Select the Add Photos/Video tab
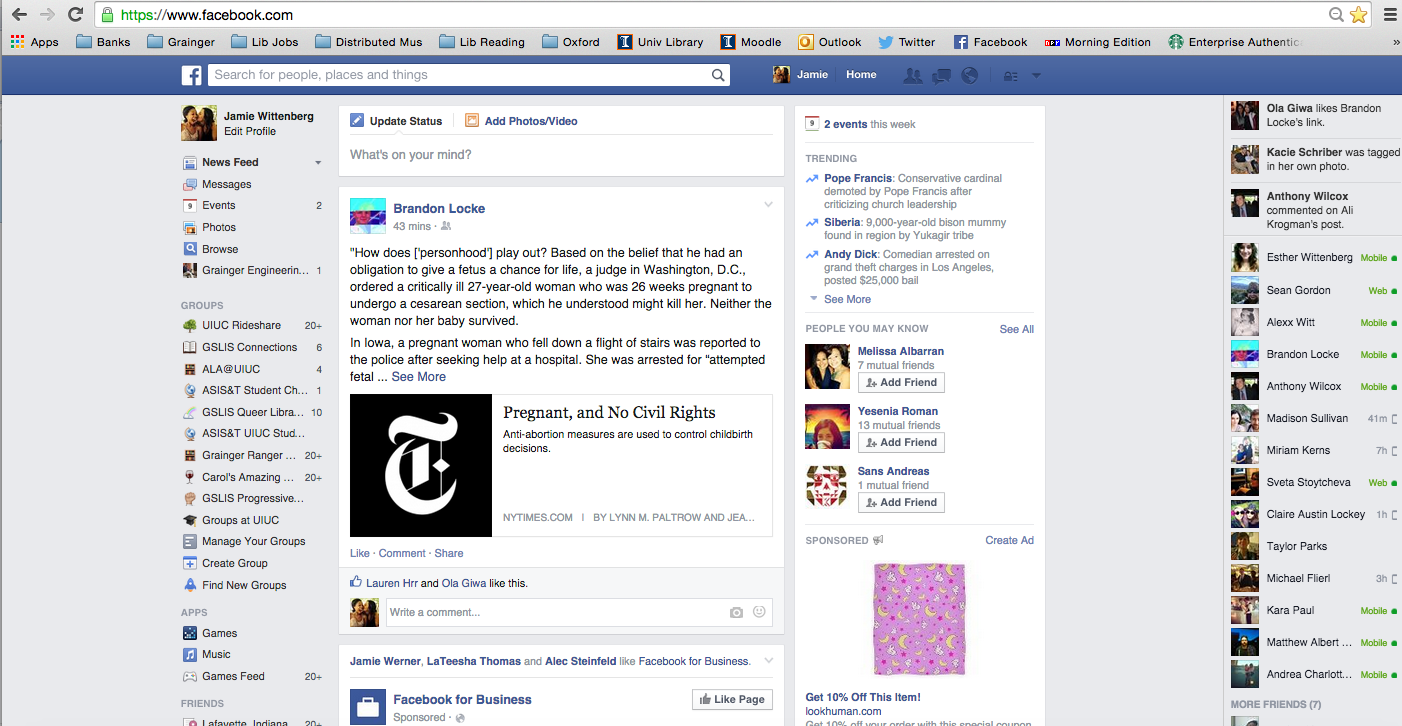Image resolution: width=1402 pixels, height=726 pixels. tap(521, 121)
